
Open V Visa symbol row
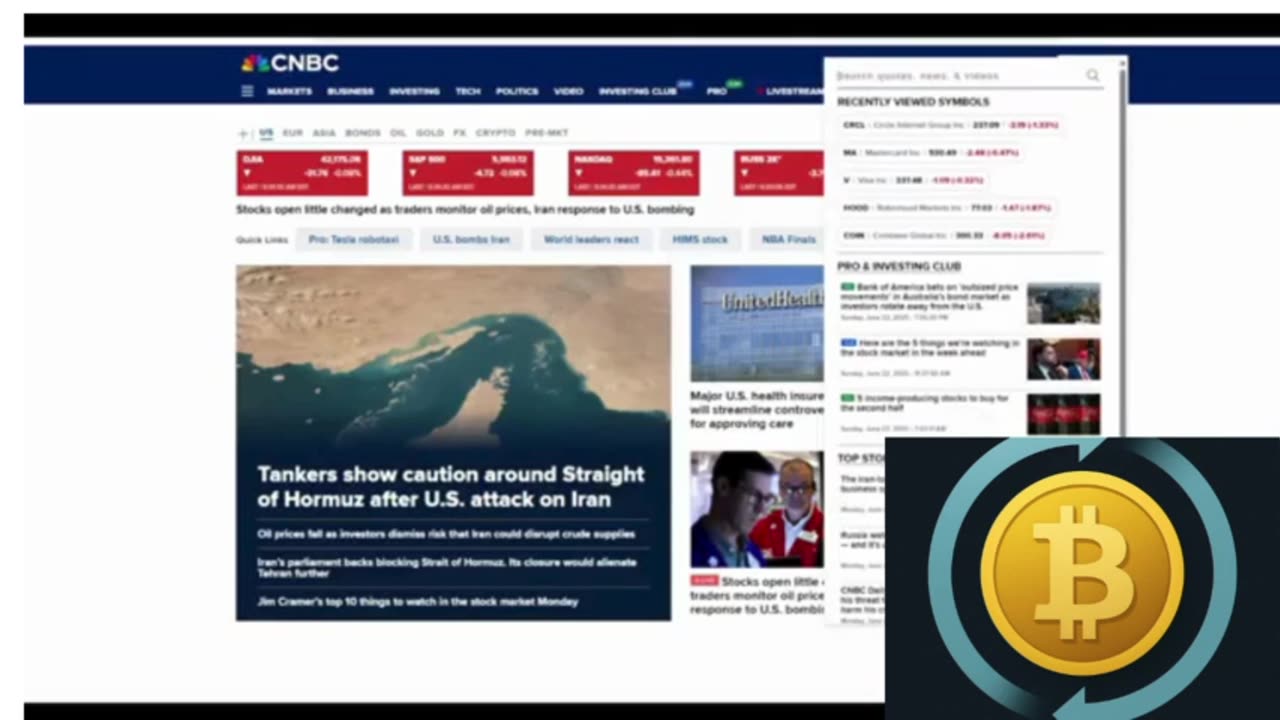[x=914, y=180]
